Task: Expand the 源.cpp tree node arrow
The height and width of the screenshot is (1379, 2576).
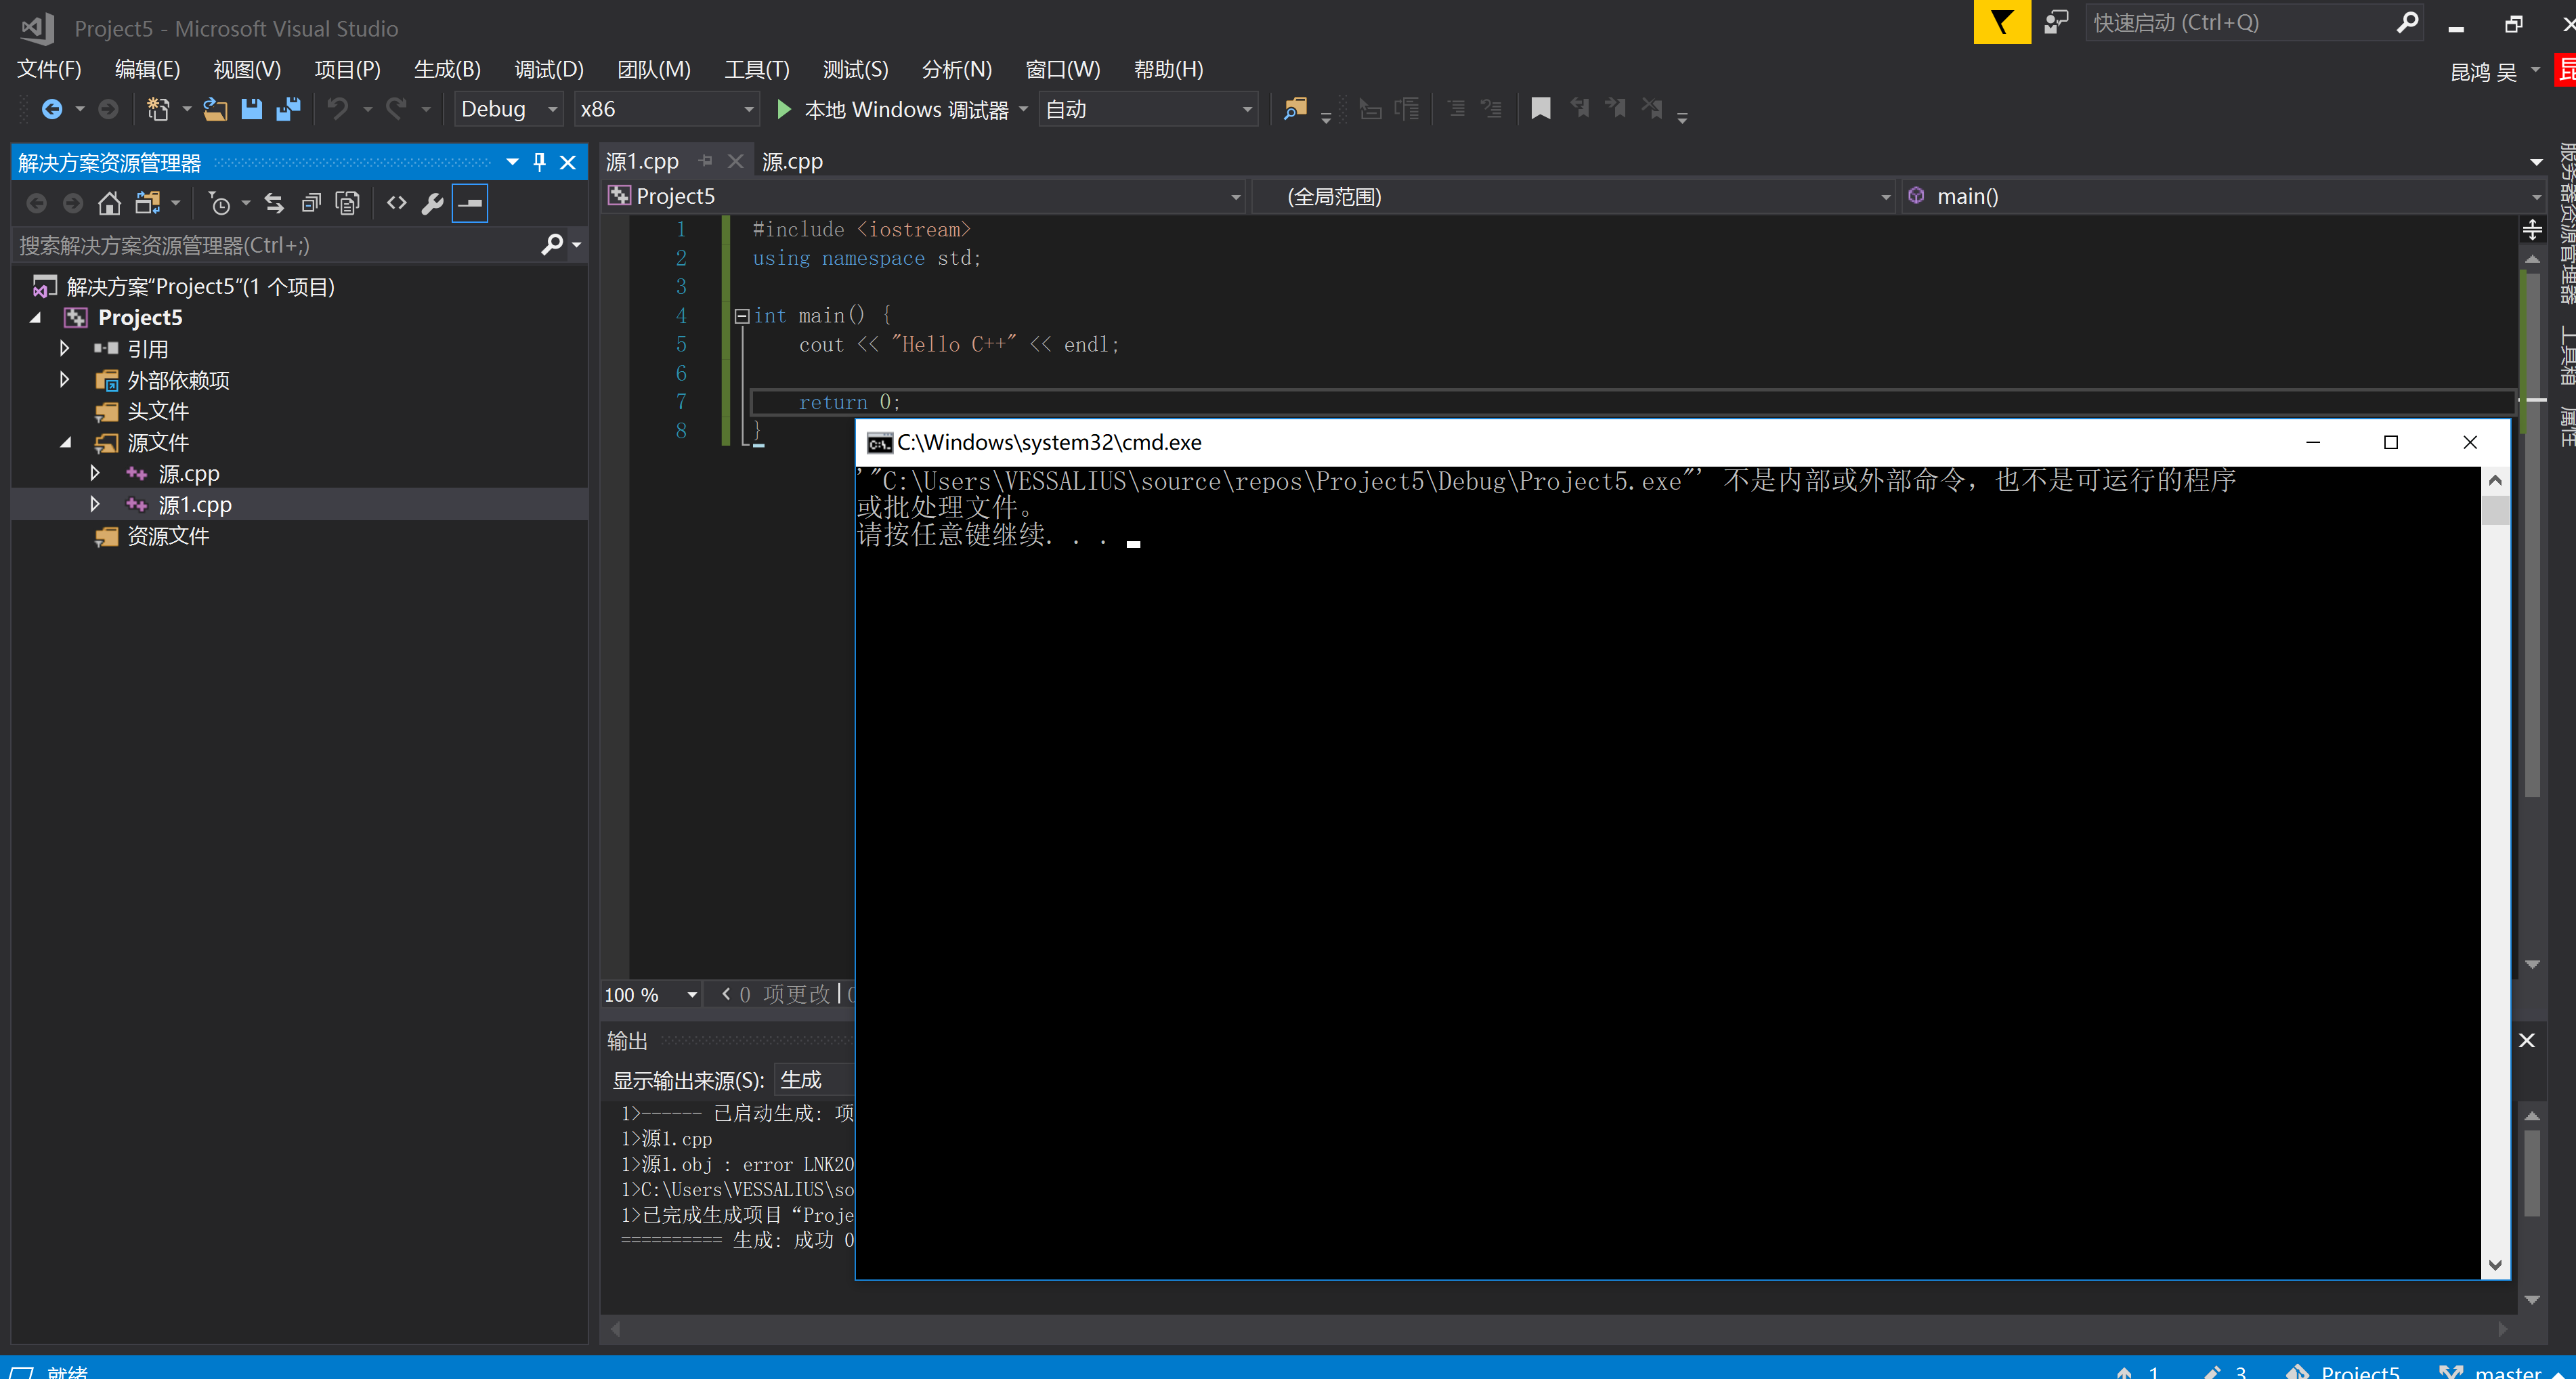Action: click(x=95, y=473)
